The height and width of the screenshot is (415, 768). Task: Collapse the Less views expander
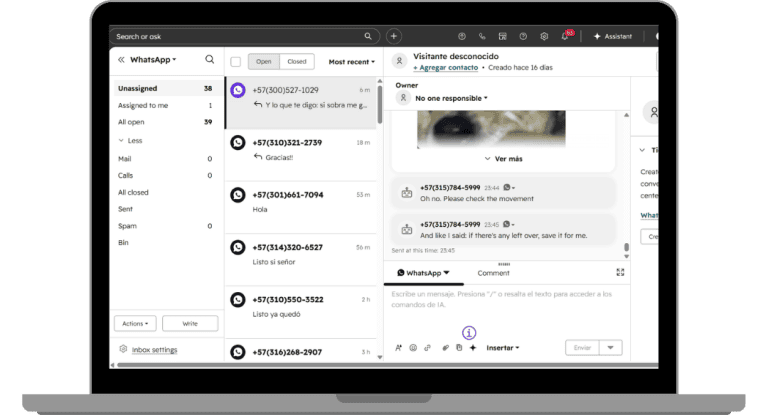coord(130,141)
